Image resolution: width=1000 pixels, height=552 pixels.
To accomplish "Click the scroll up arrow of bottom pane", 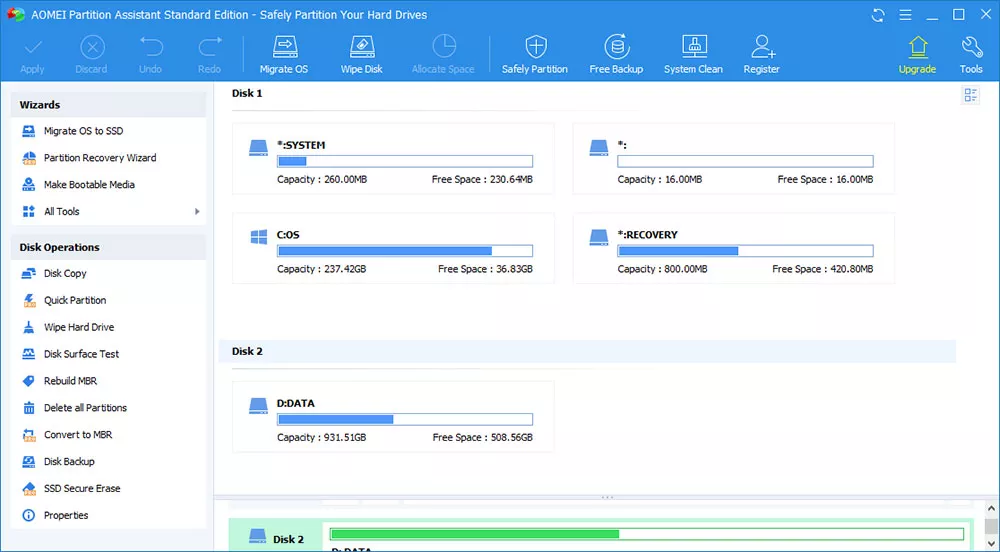I will pyautogui.click(x=991, y=509).
